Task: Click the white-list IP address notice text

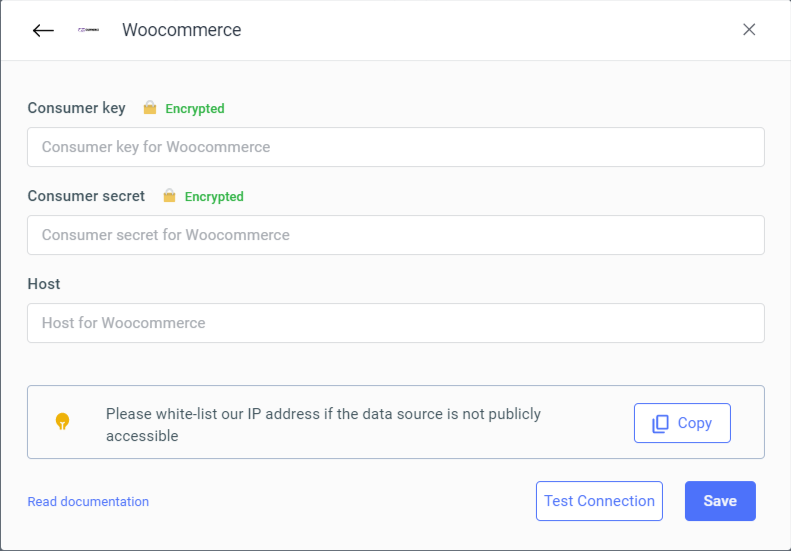Action: point(323,424)
